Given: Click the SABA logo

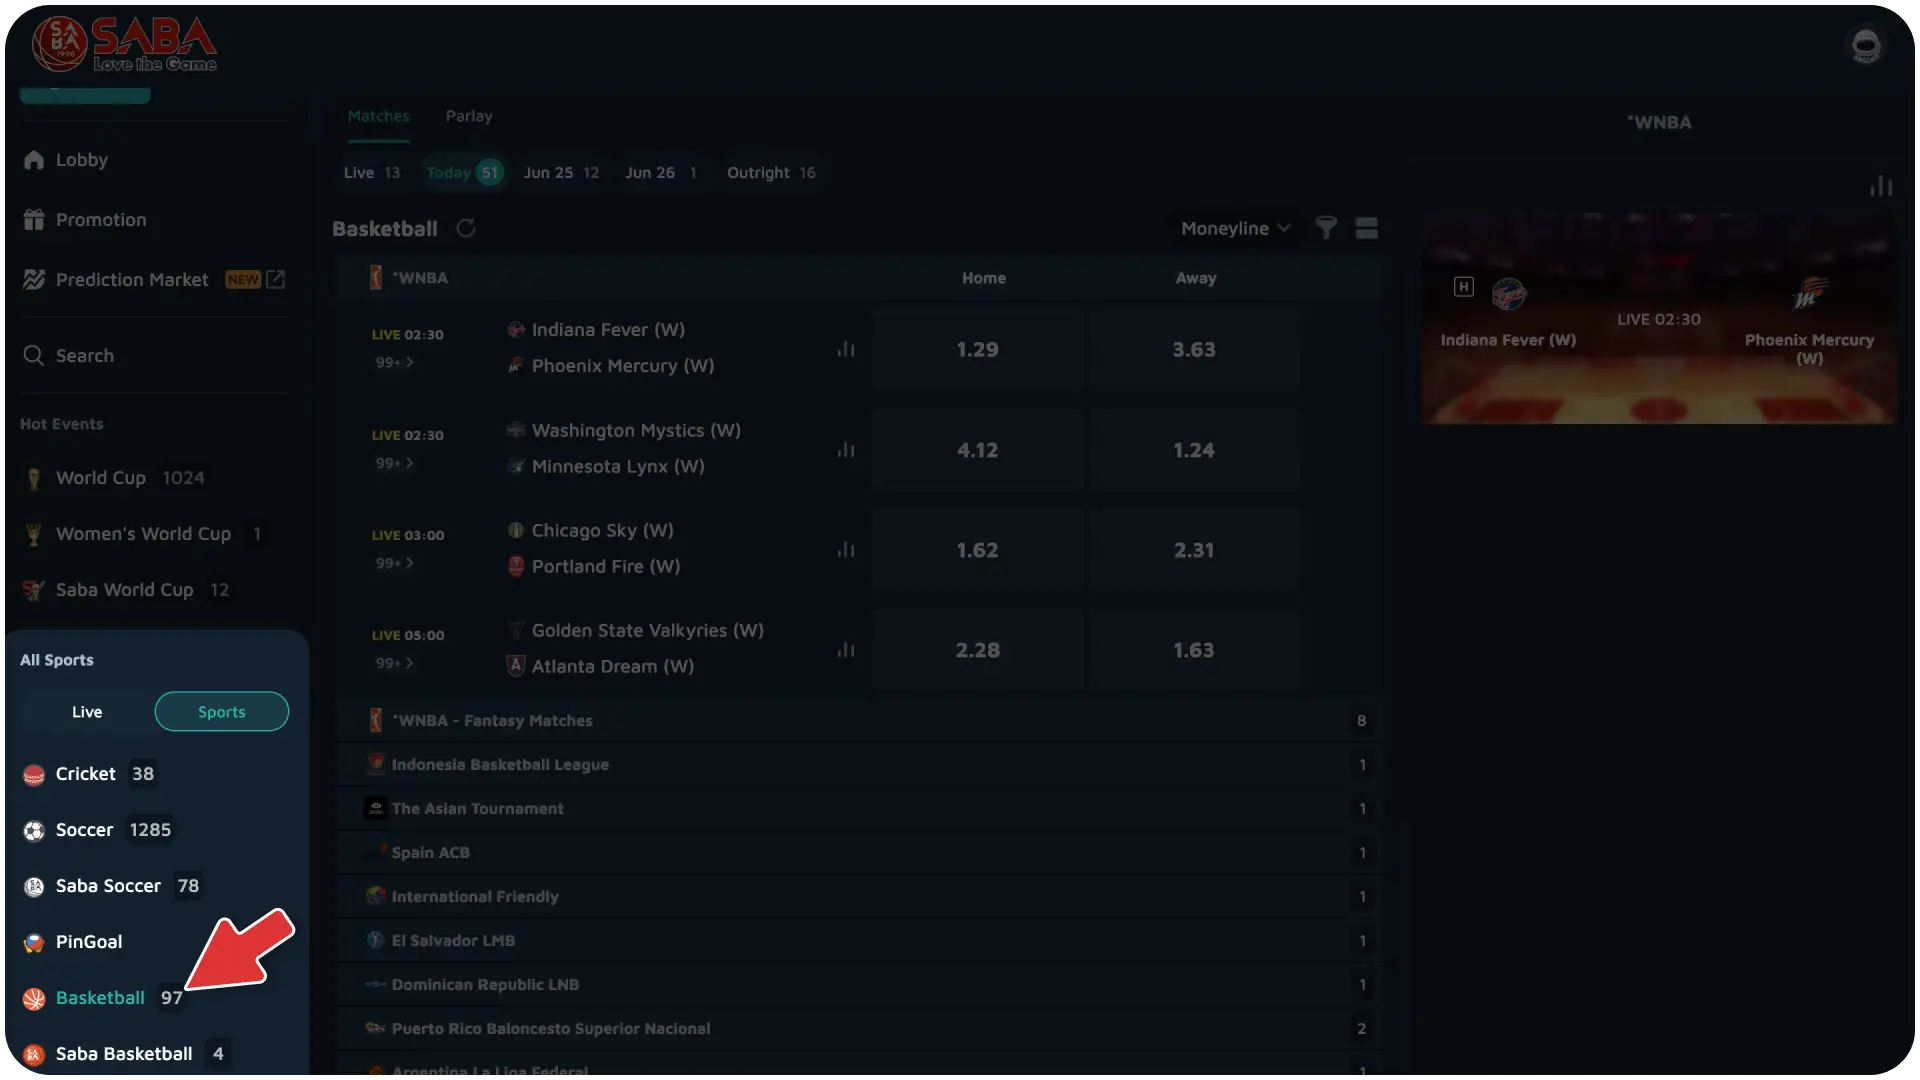Looking at the screenshot, I should 124,45.
